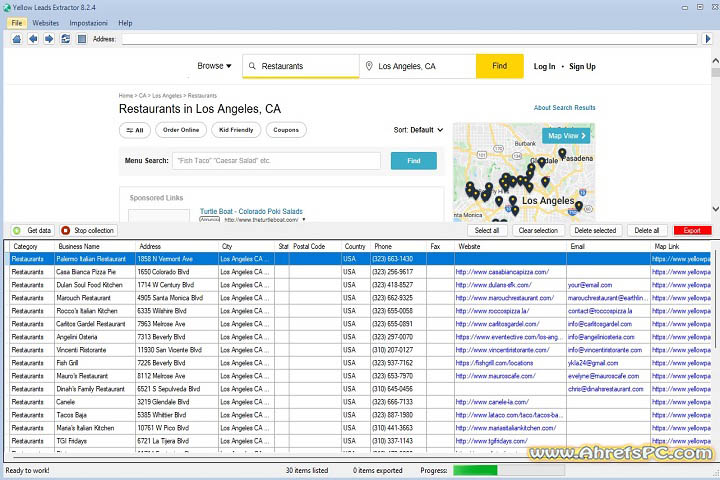Viewport: 720px width, 480px height.
Task: Click the Restaurants search field
Action: [301, 66]
